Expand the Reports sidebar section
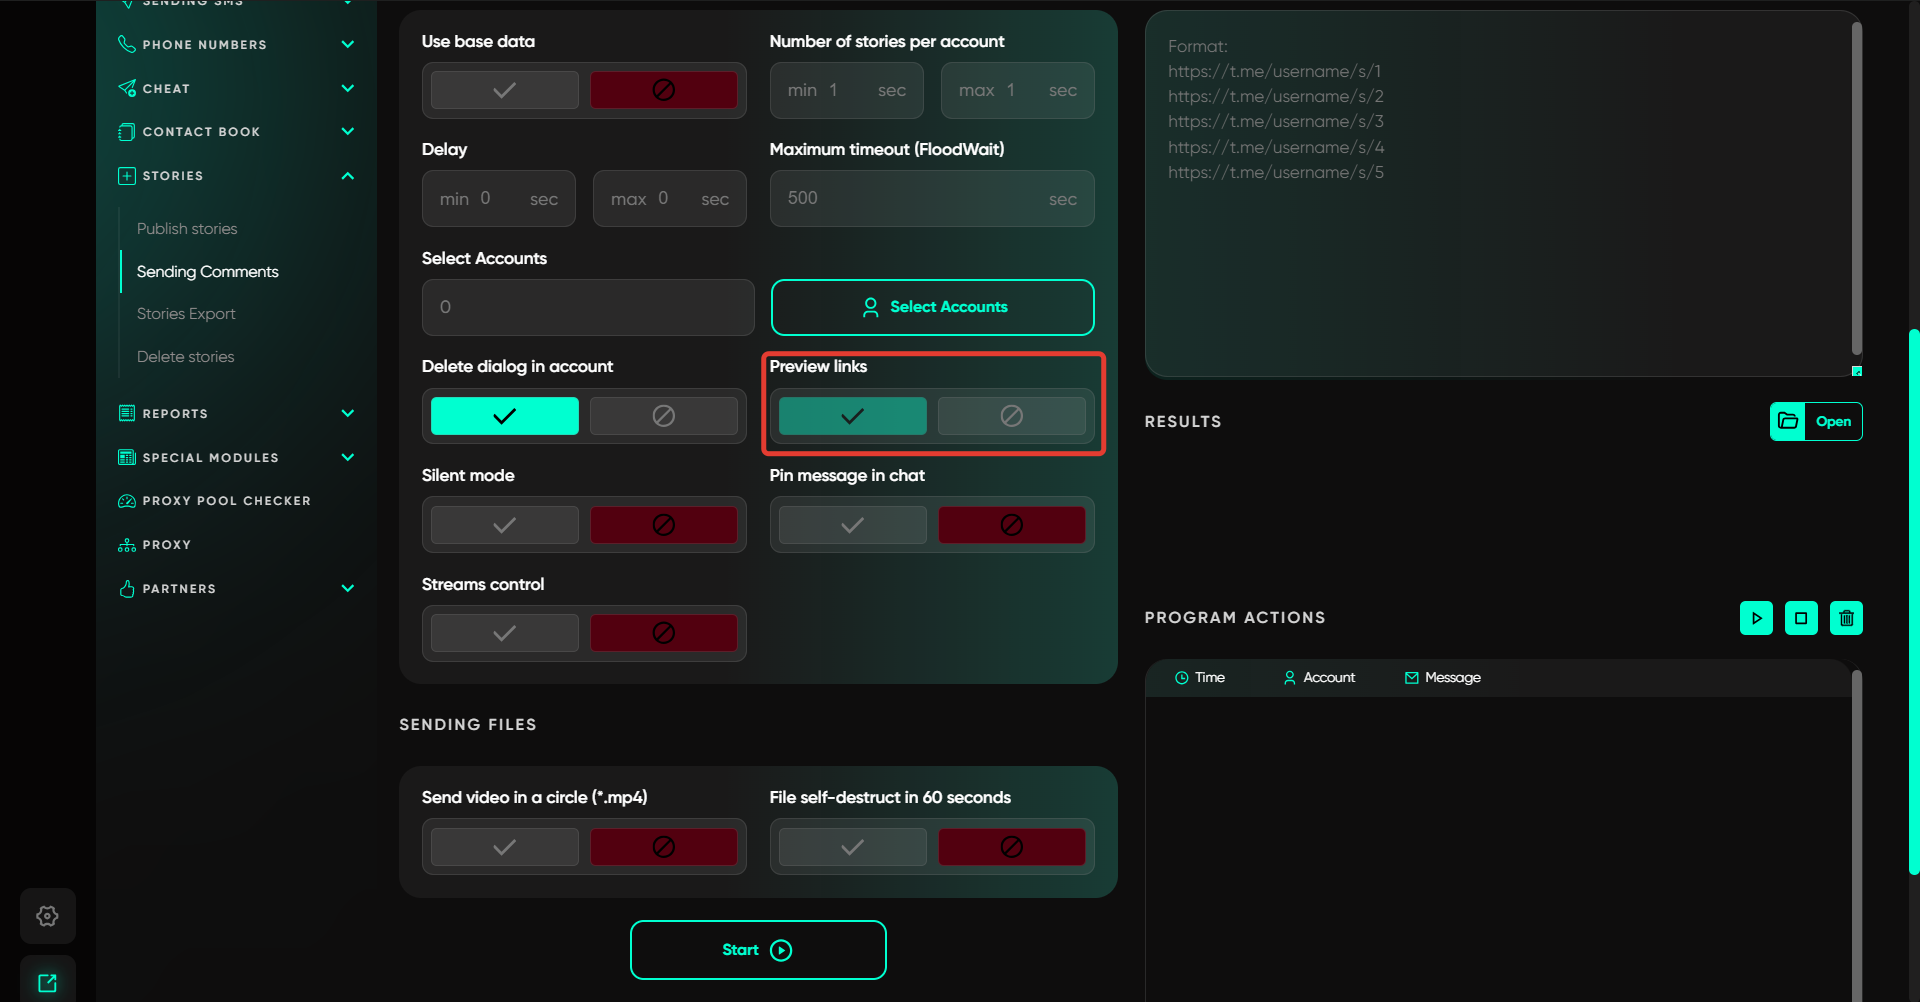The height and width of the screenshot is (1002, 1920). 347,413
